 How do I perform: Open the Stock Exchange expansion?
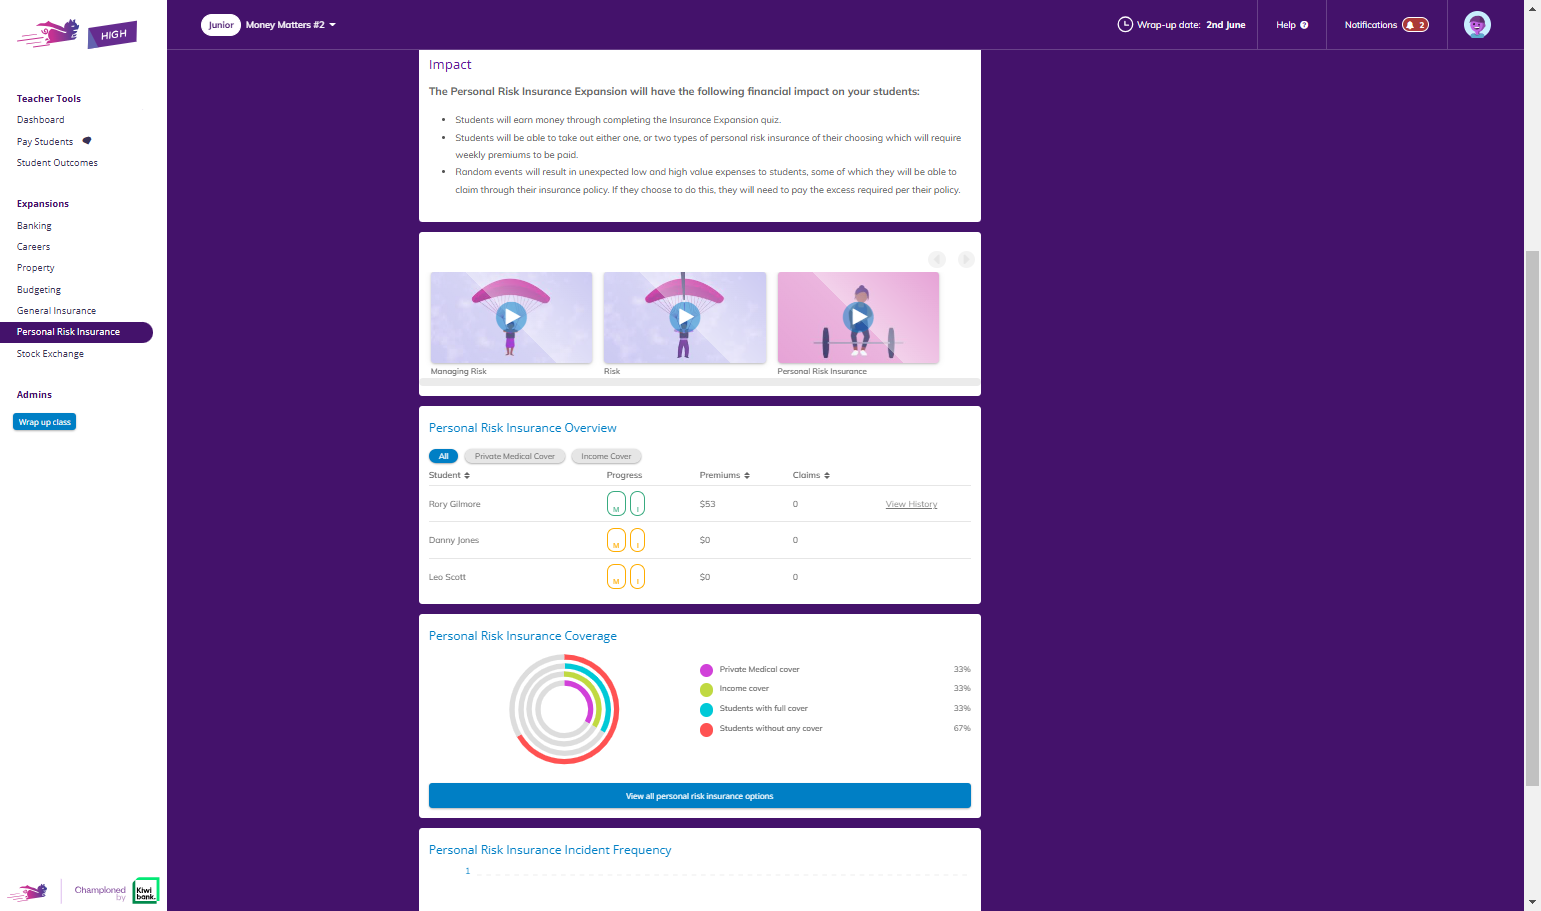tap(50, 354)
